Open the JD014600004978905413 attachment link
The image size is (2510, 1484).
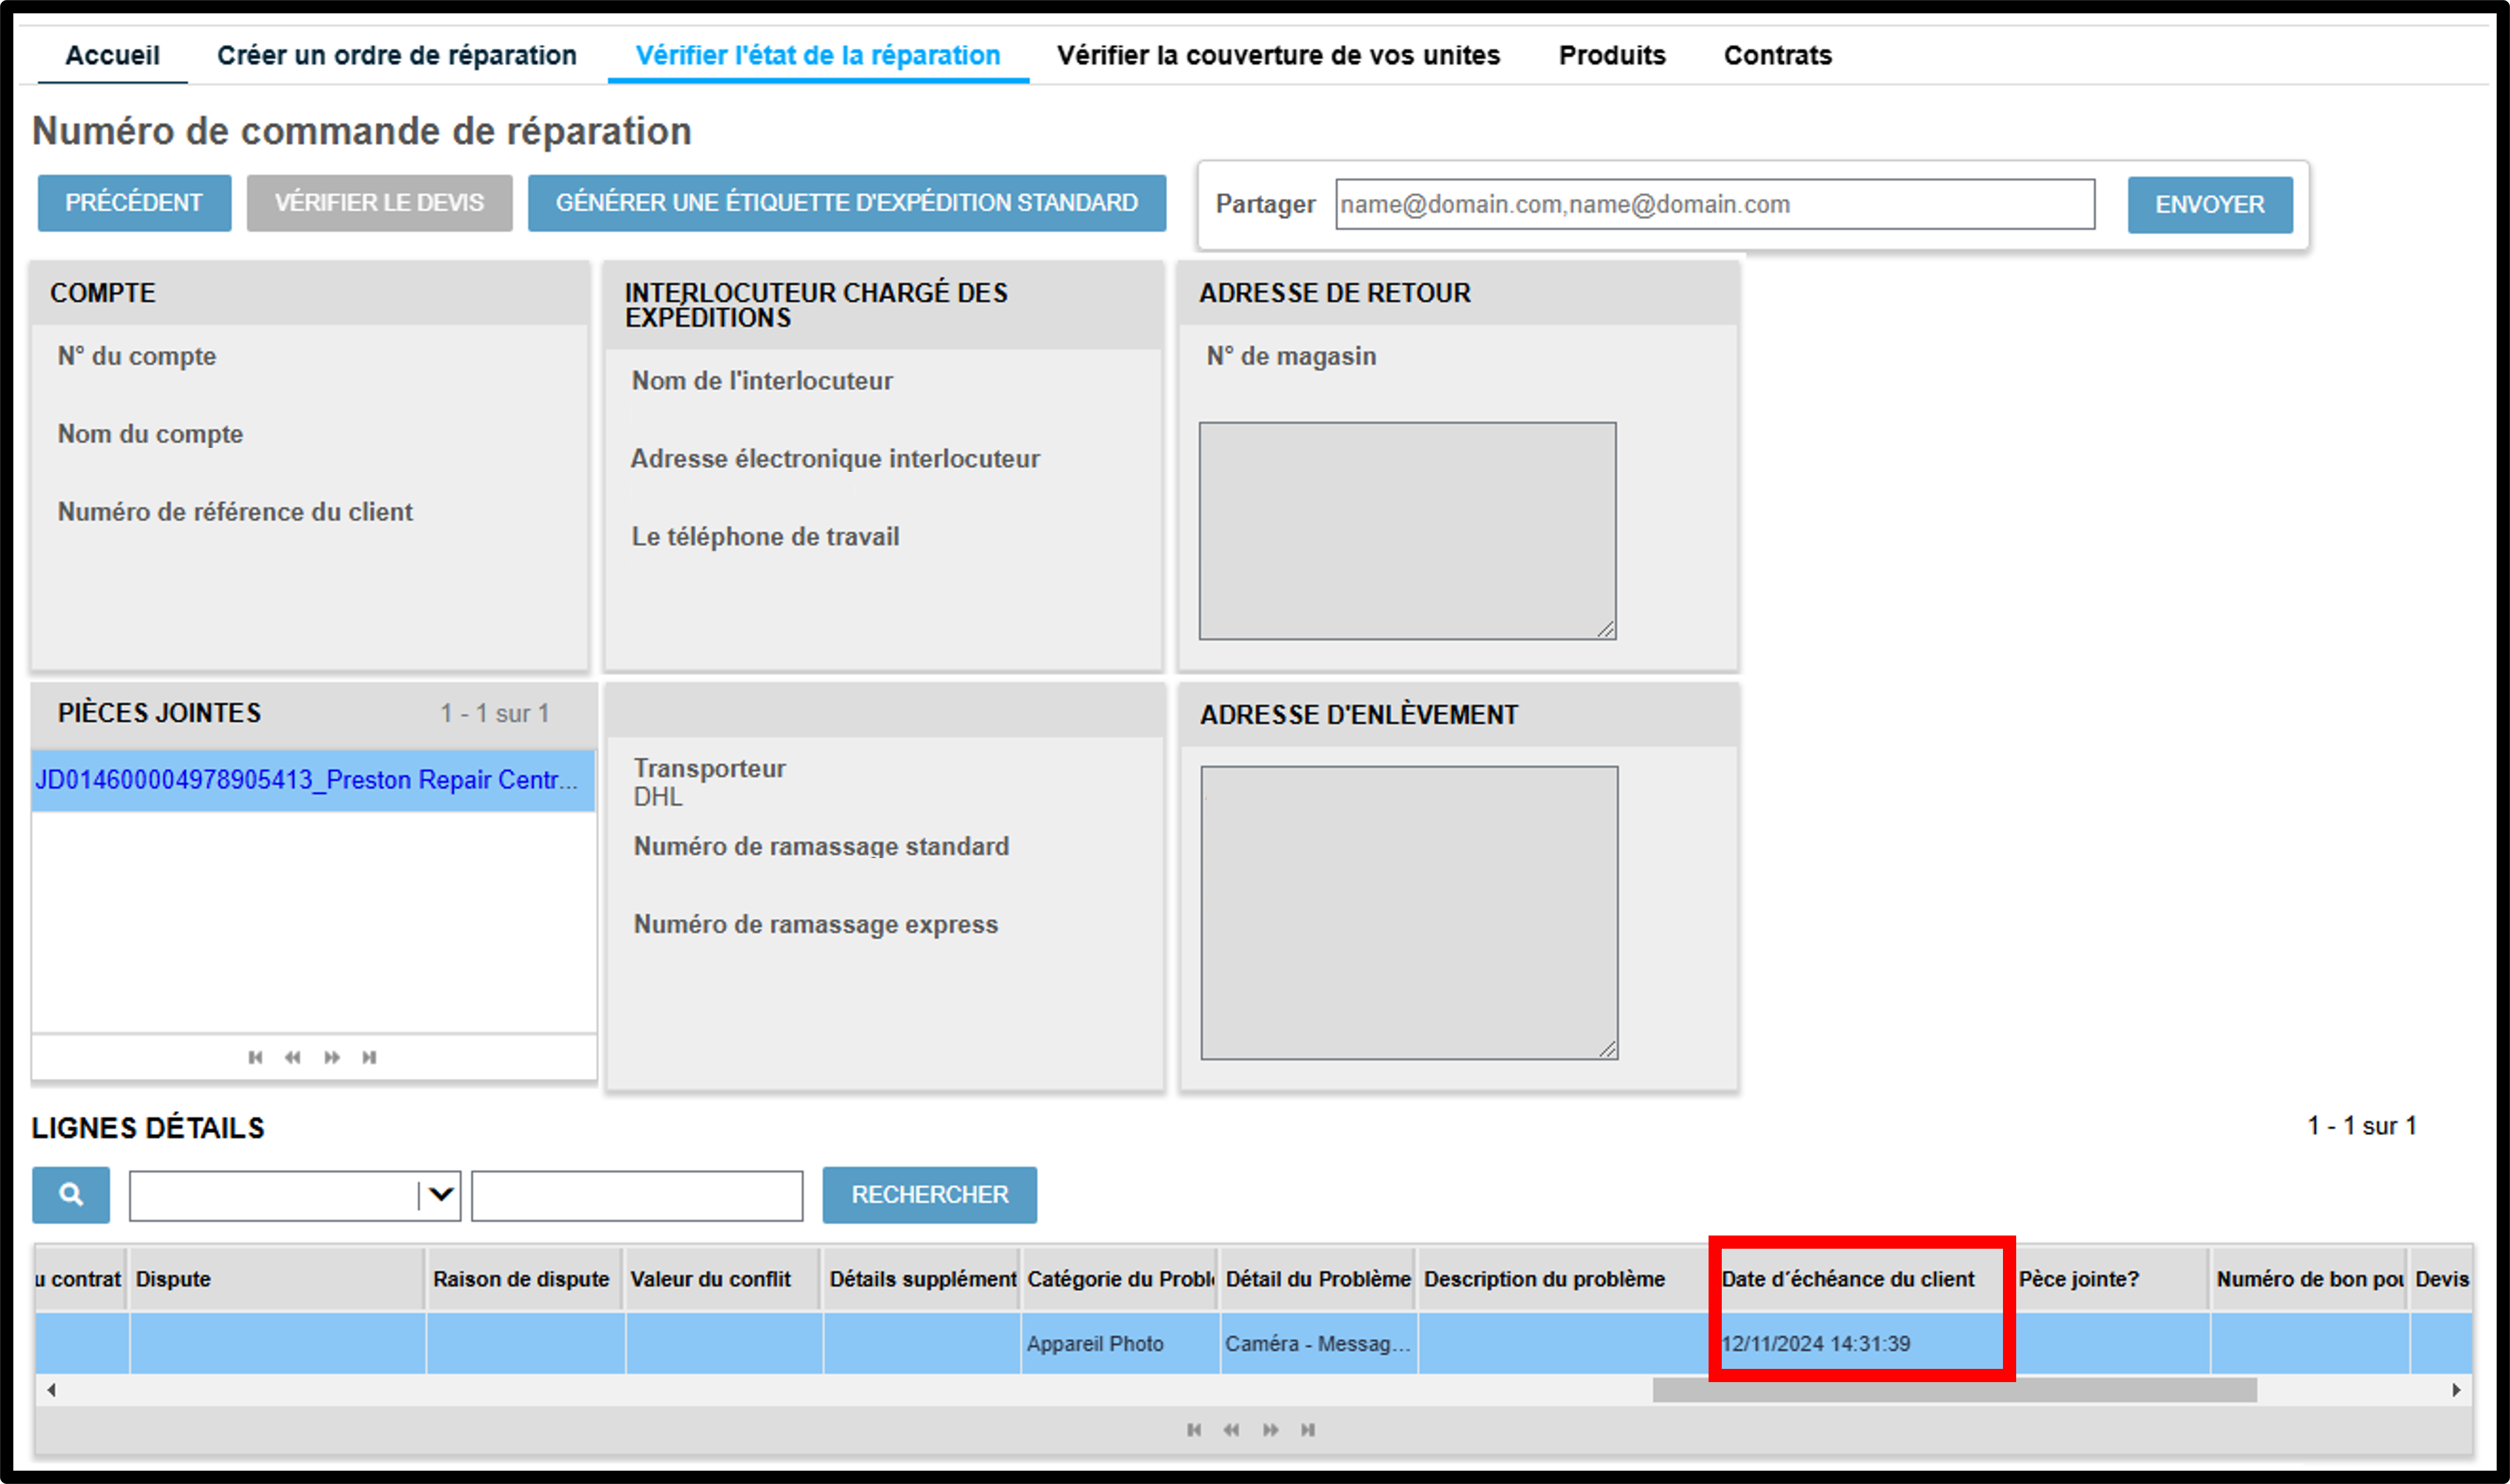coord(307,780)
